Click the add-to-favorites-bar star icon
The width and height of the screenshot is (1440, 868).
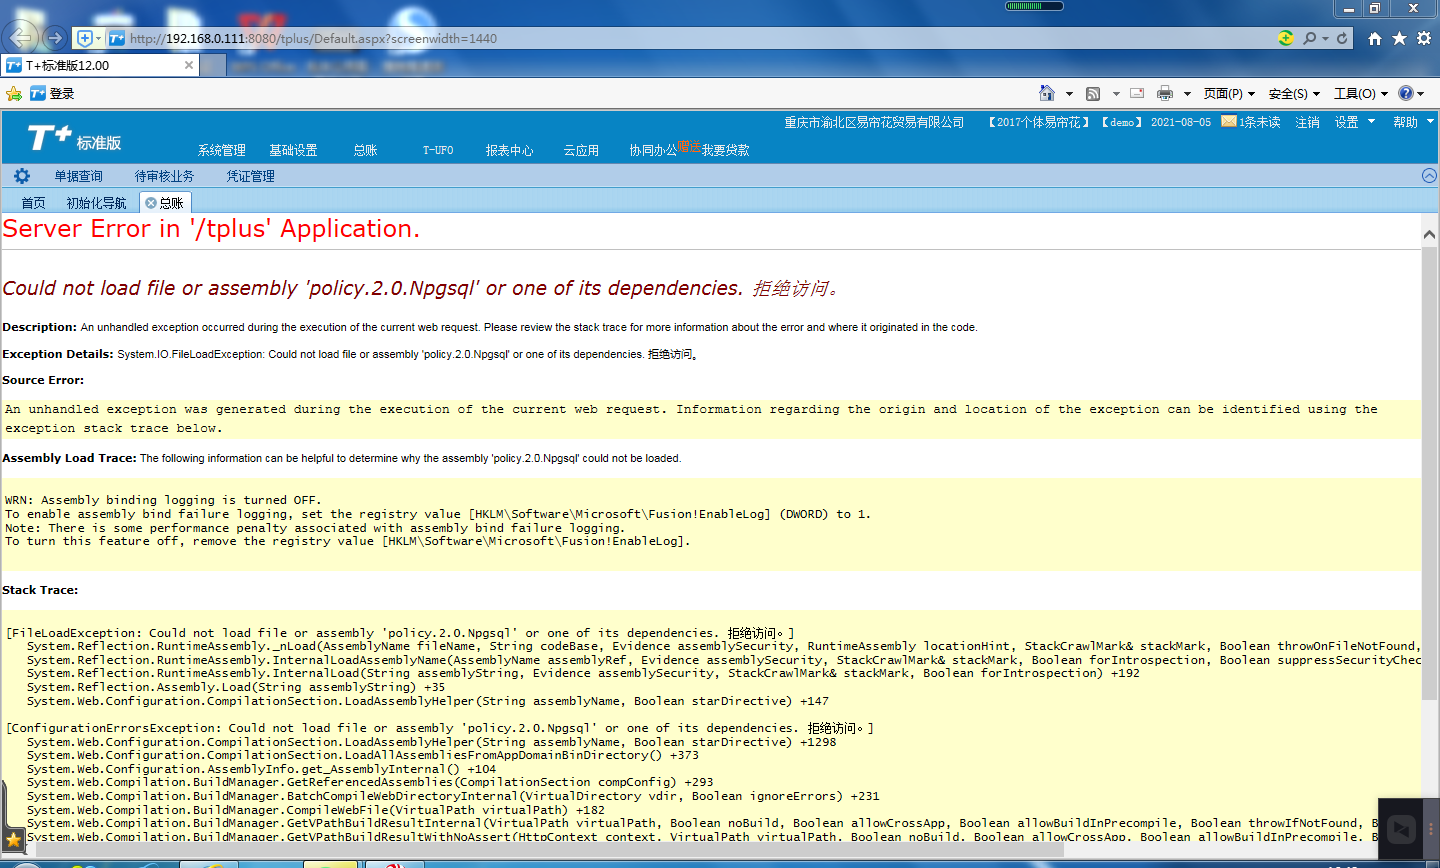coord(13,93)
